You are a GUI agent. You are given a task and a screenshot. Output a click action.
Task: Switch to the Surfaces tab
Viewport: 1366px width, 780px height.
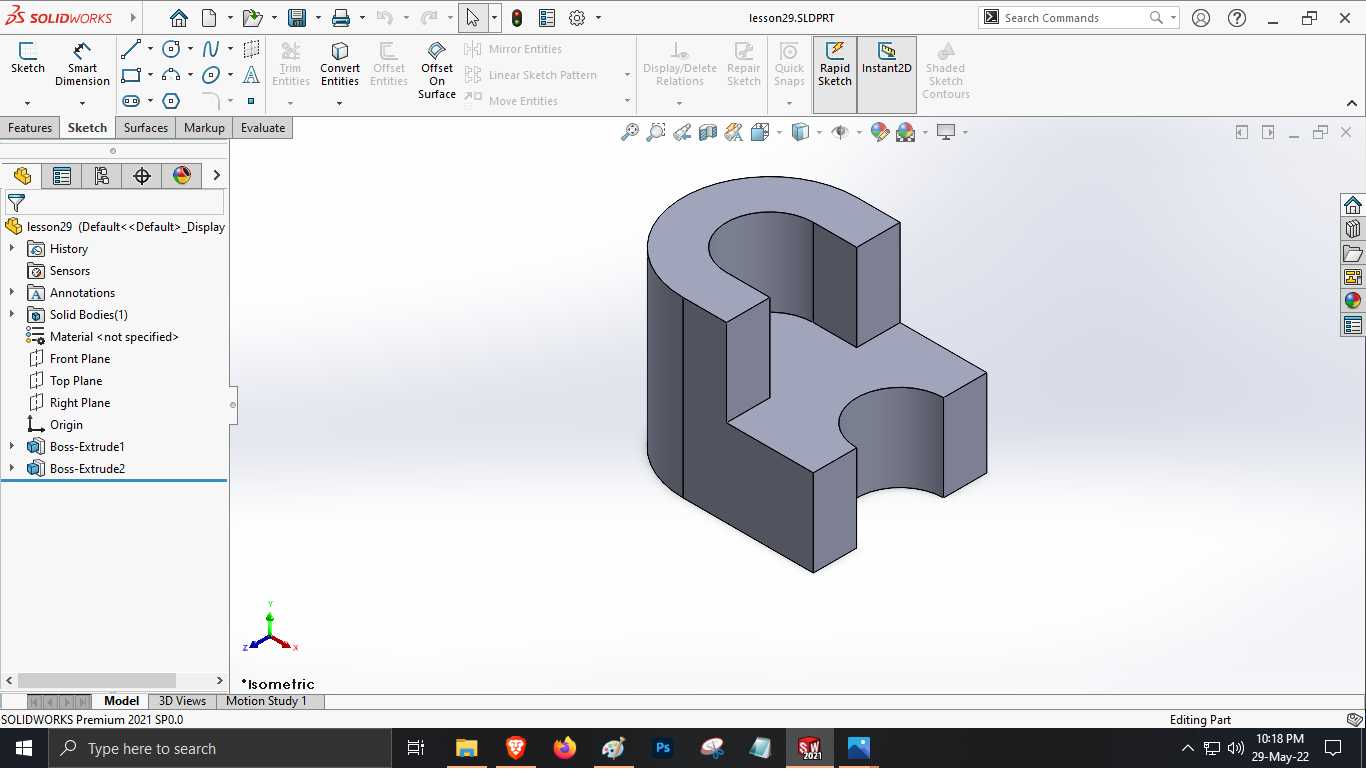(146, 128)
